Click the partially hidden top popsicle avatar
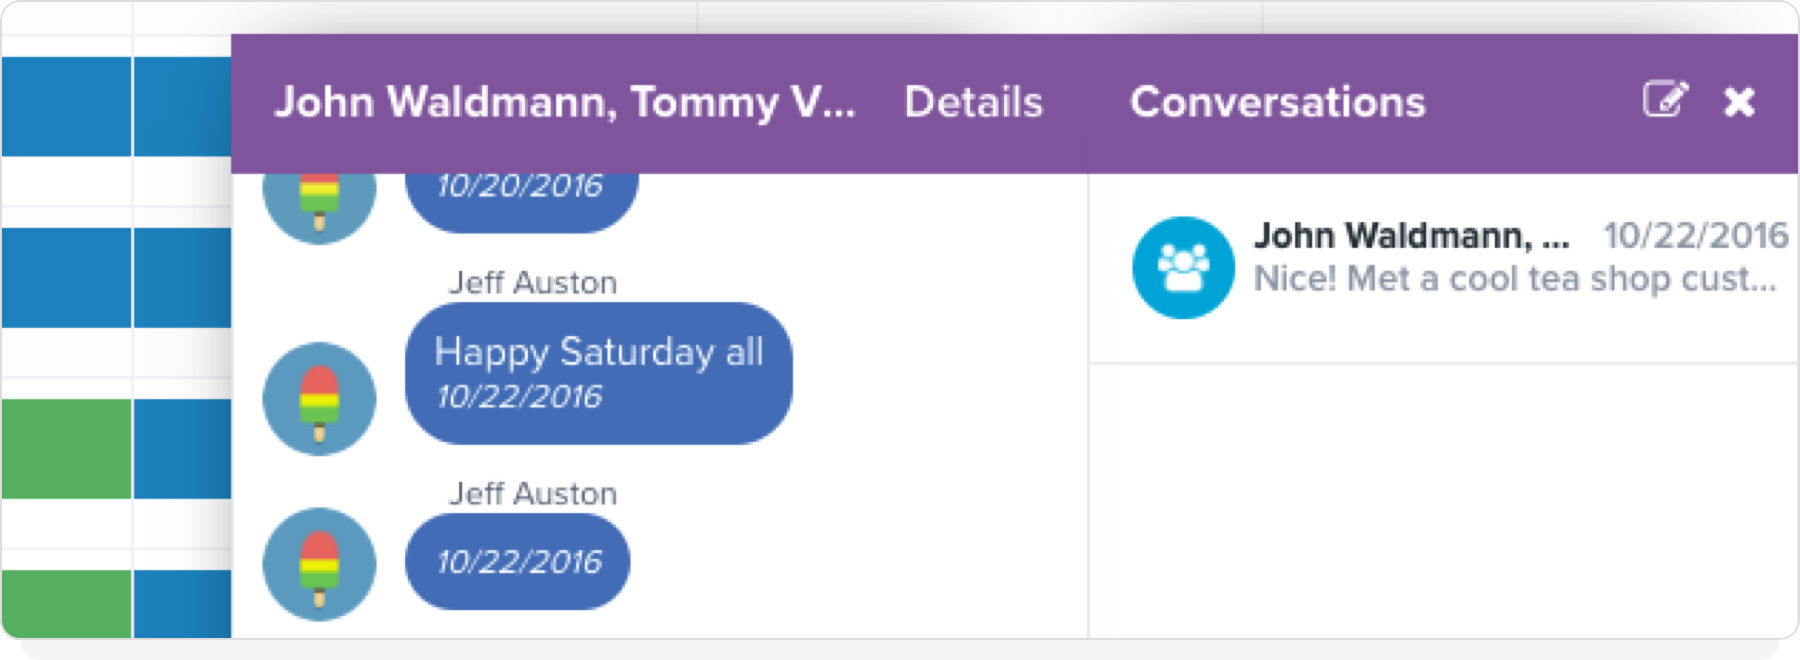 click(x=319, y=200)
